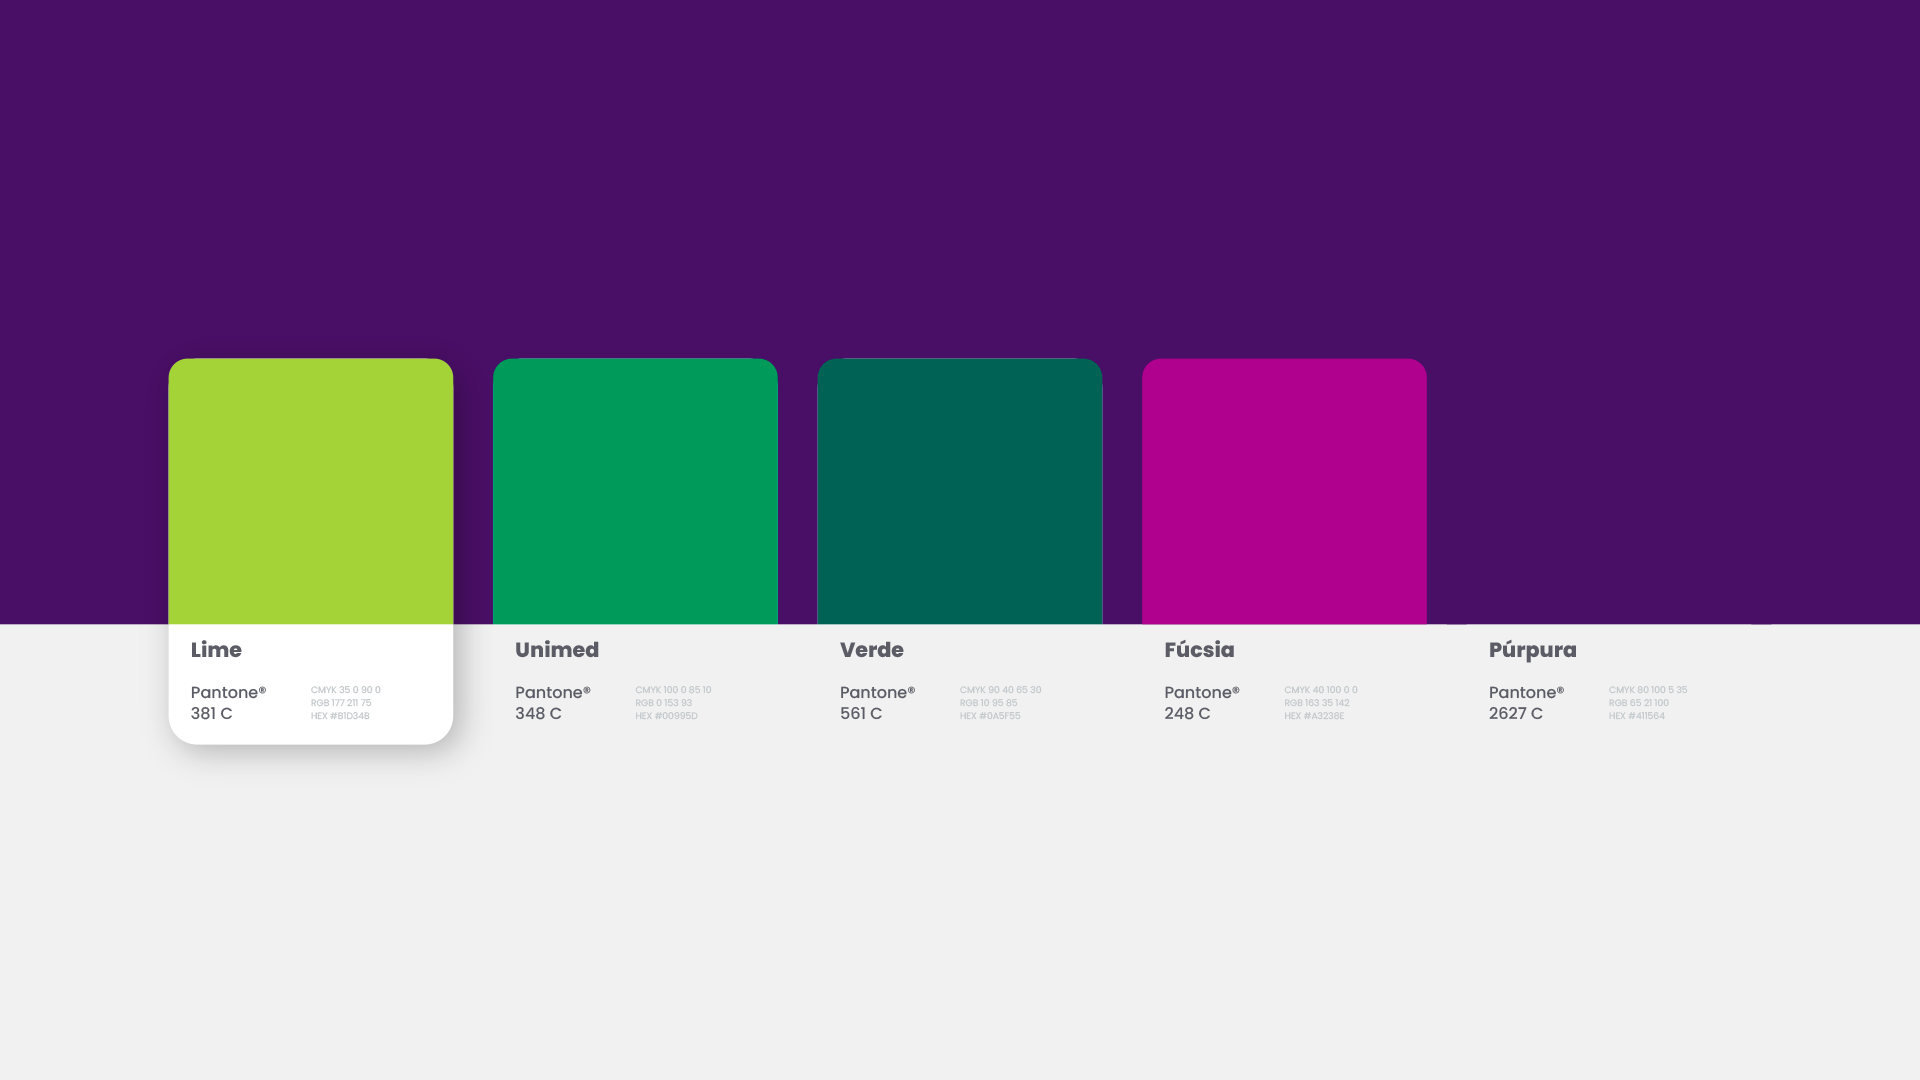Viewport: 1920px width, 1080px height.
Task: Click the 'Pantone 348 C' label
Action: coord(553,703)
